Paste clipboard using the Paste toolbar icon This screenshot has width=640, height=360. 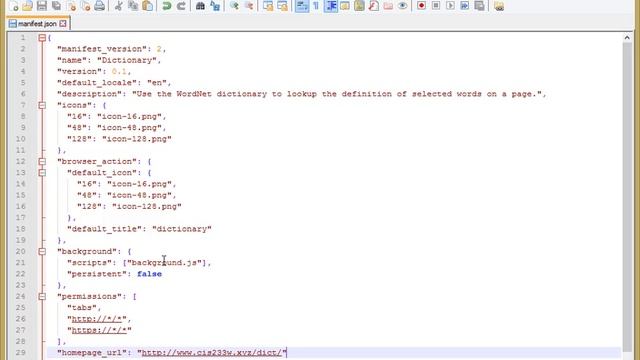pyautogui.click(x=148, y=6)
